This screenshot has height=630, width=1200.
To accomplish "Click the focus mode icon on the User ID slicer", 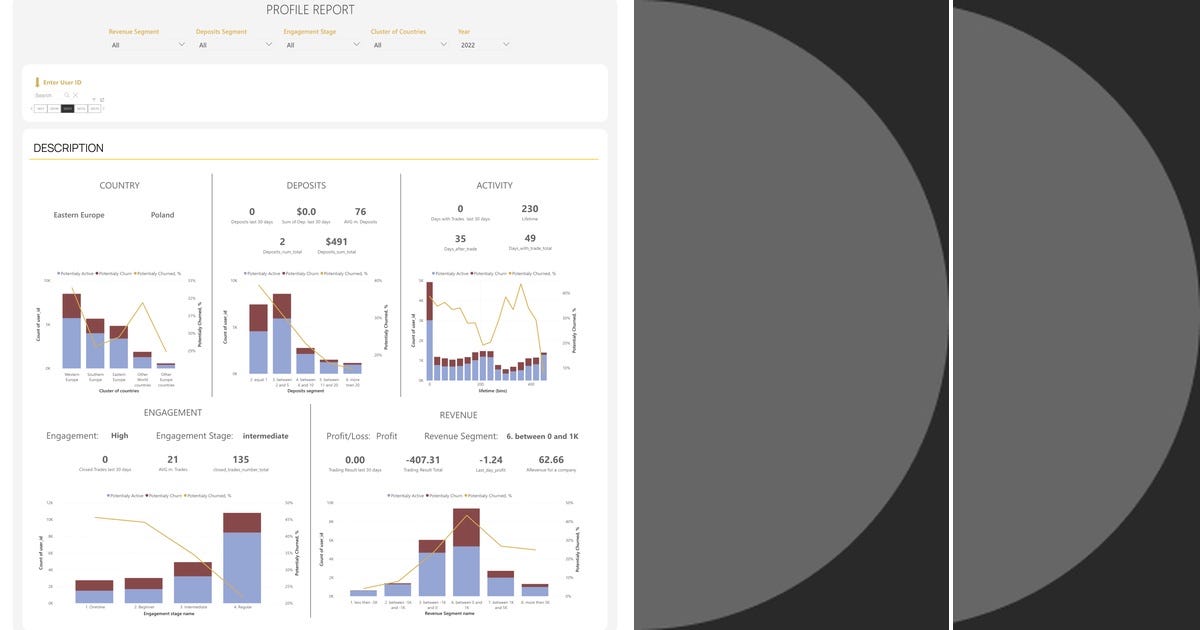I will pos(102,99).
